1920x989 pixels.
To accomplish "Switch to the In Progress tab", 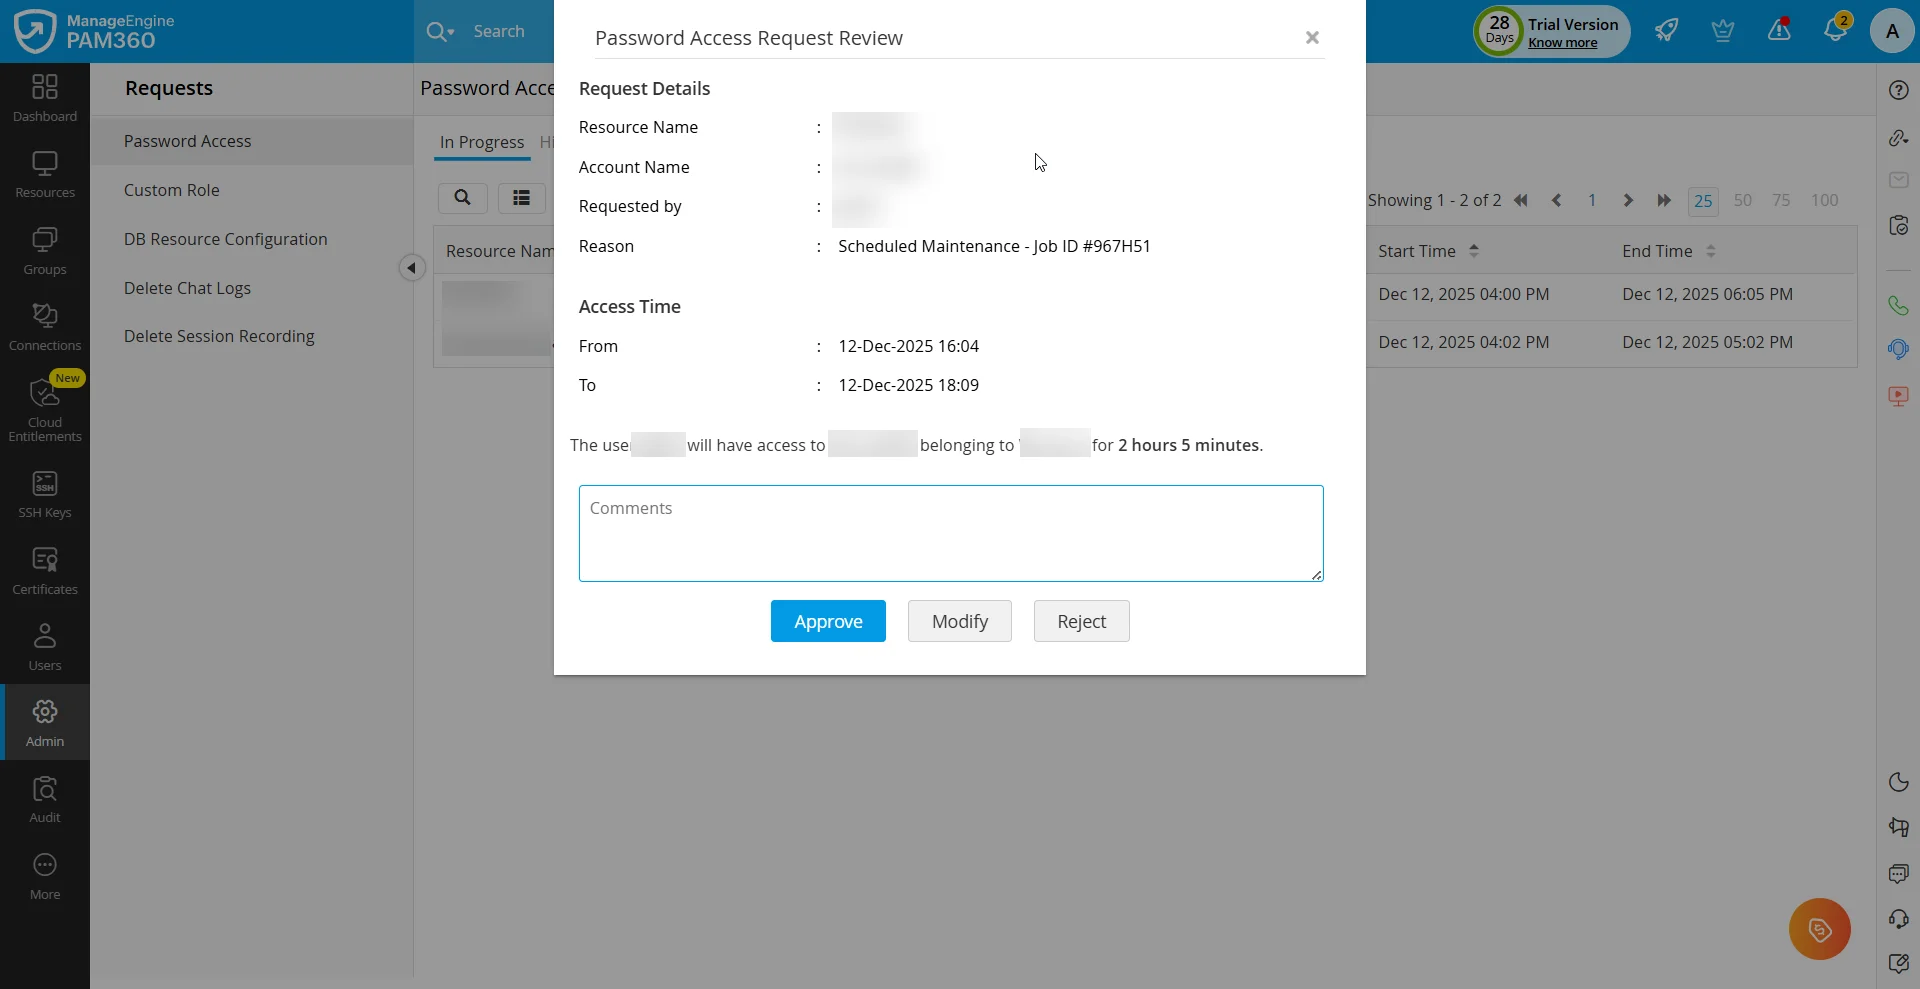I will pyautogui.click(x=482, y=142).
